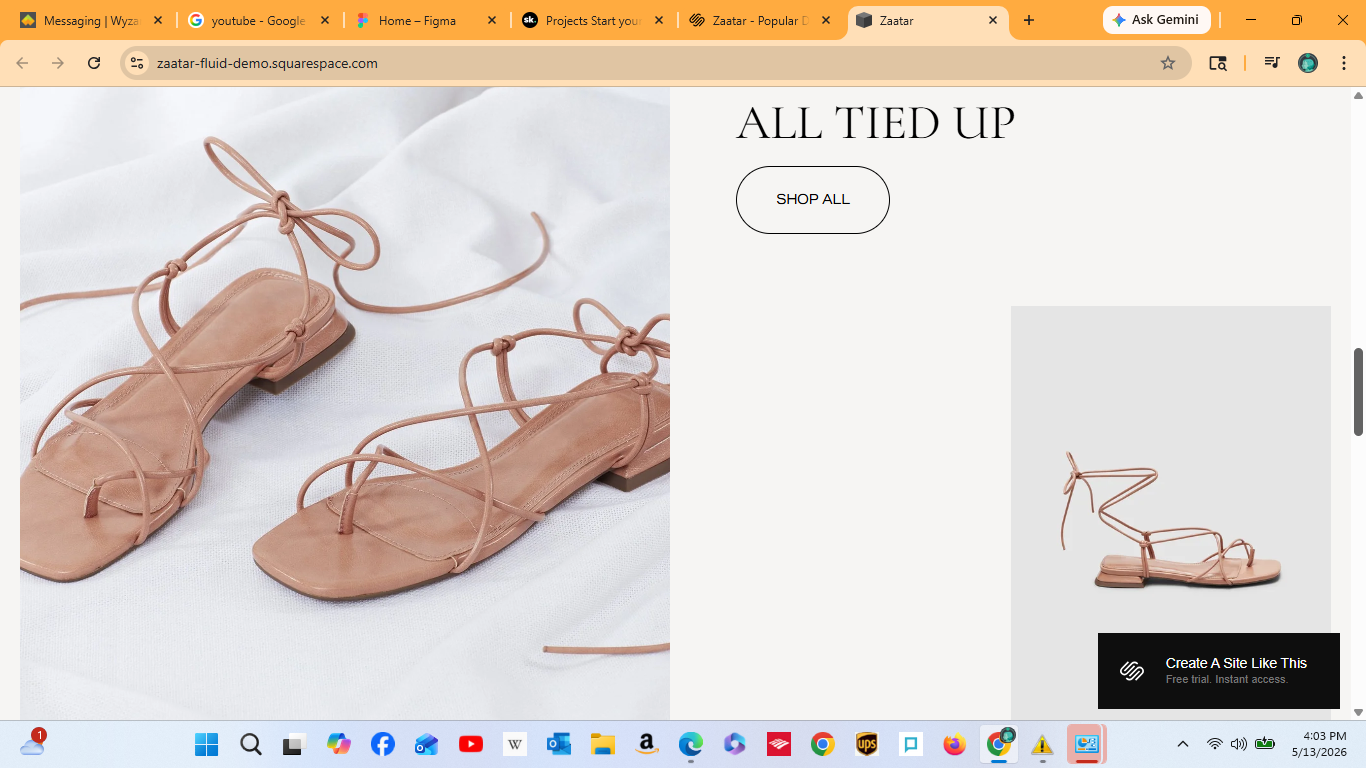Viewport: 1366px width, 768px height.
Task: Open Microsoft Edge from taskbar
Action: pyautogui.click(x=690, y=744)
